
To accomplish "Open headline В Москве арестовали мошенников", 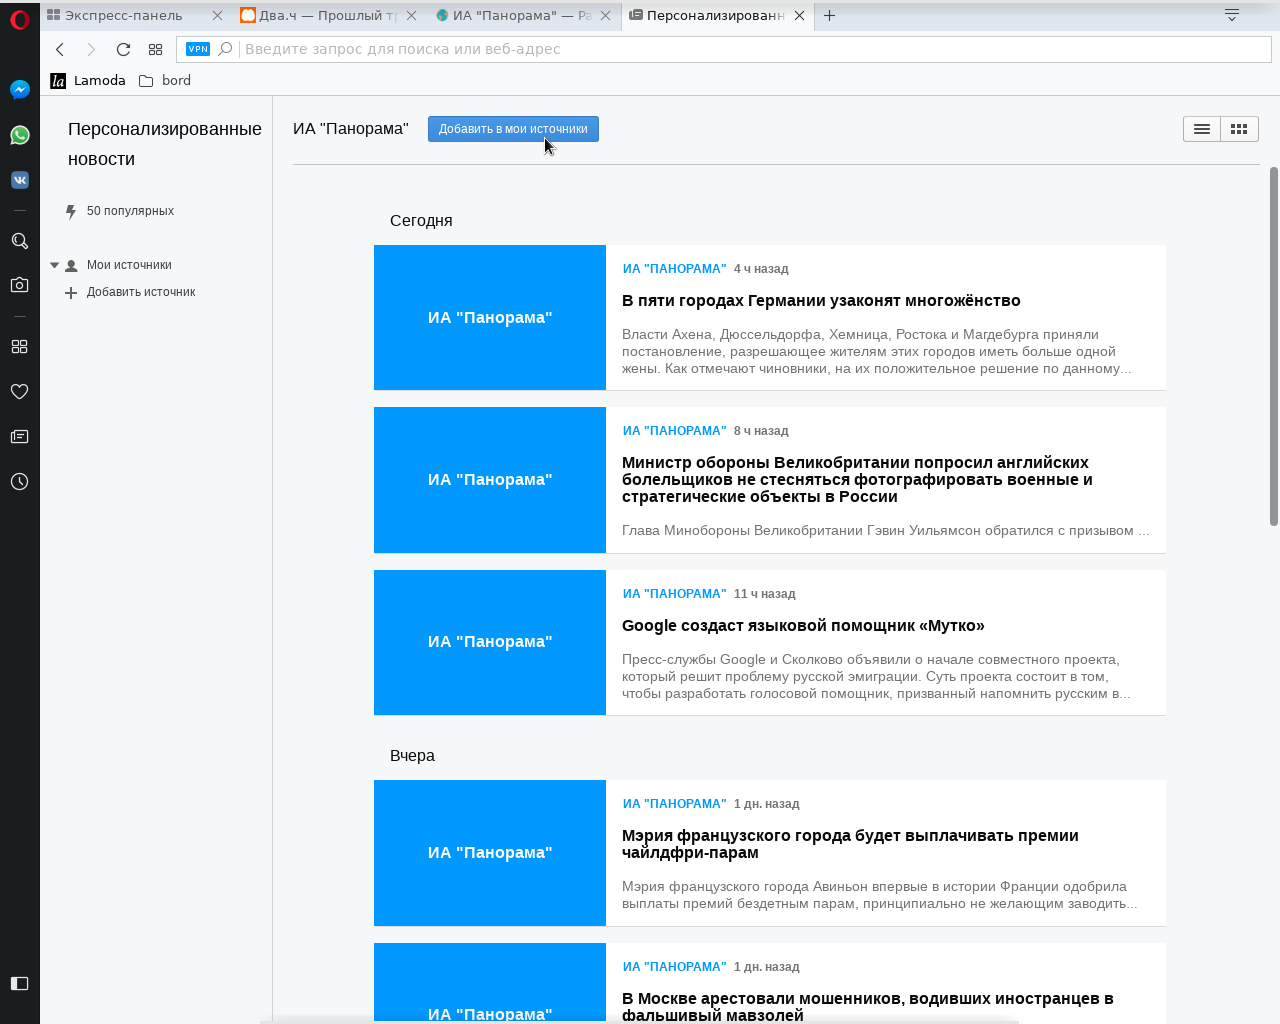I will [868, 1007].
